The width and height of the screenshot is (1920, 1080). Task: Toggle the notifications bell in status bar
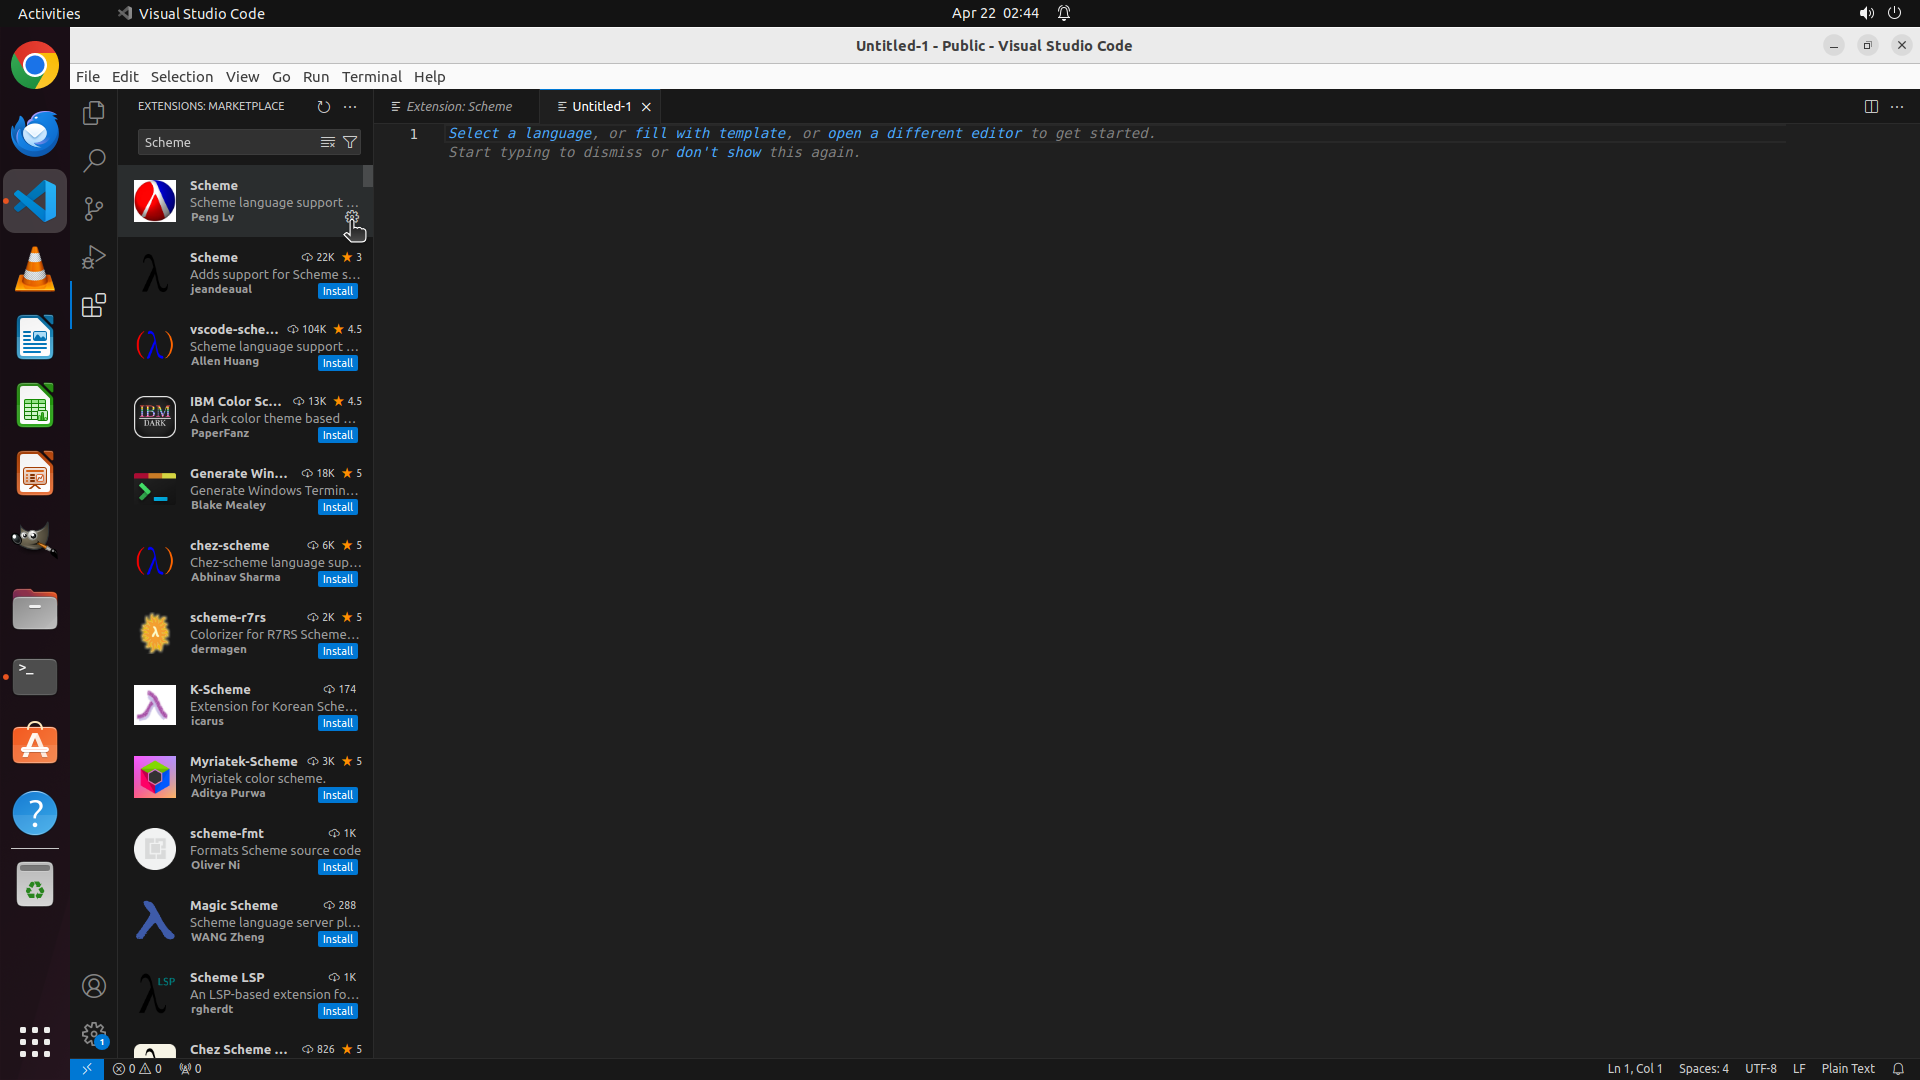(x=1897, y=1068)
